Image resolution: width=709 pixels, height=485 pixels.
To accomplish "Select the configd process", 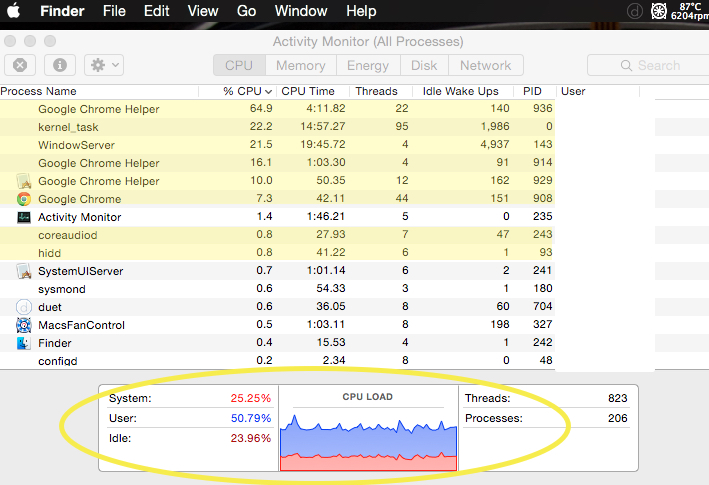I will pos(277,361).
